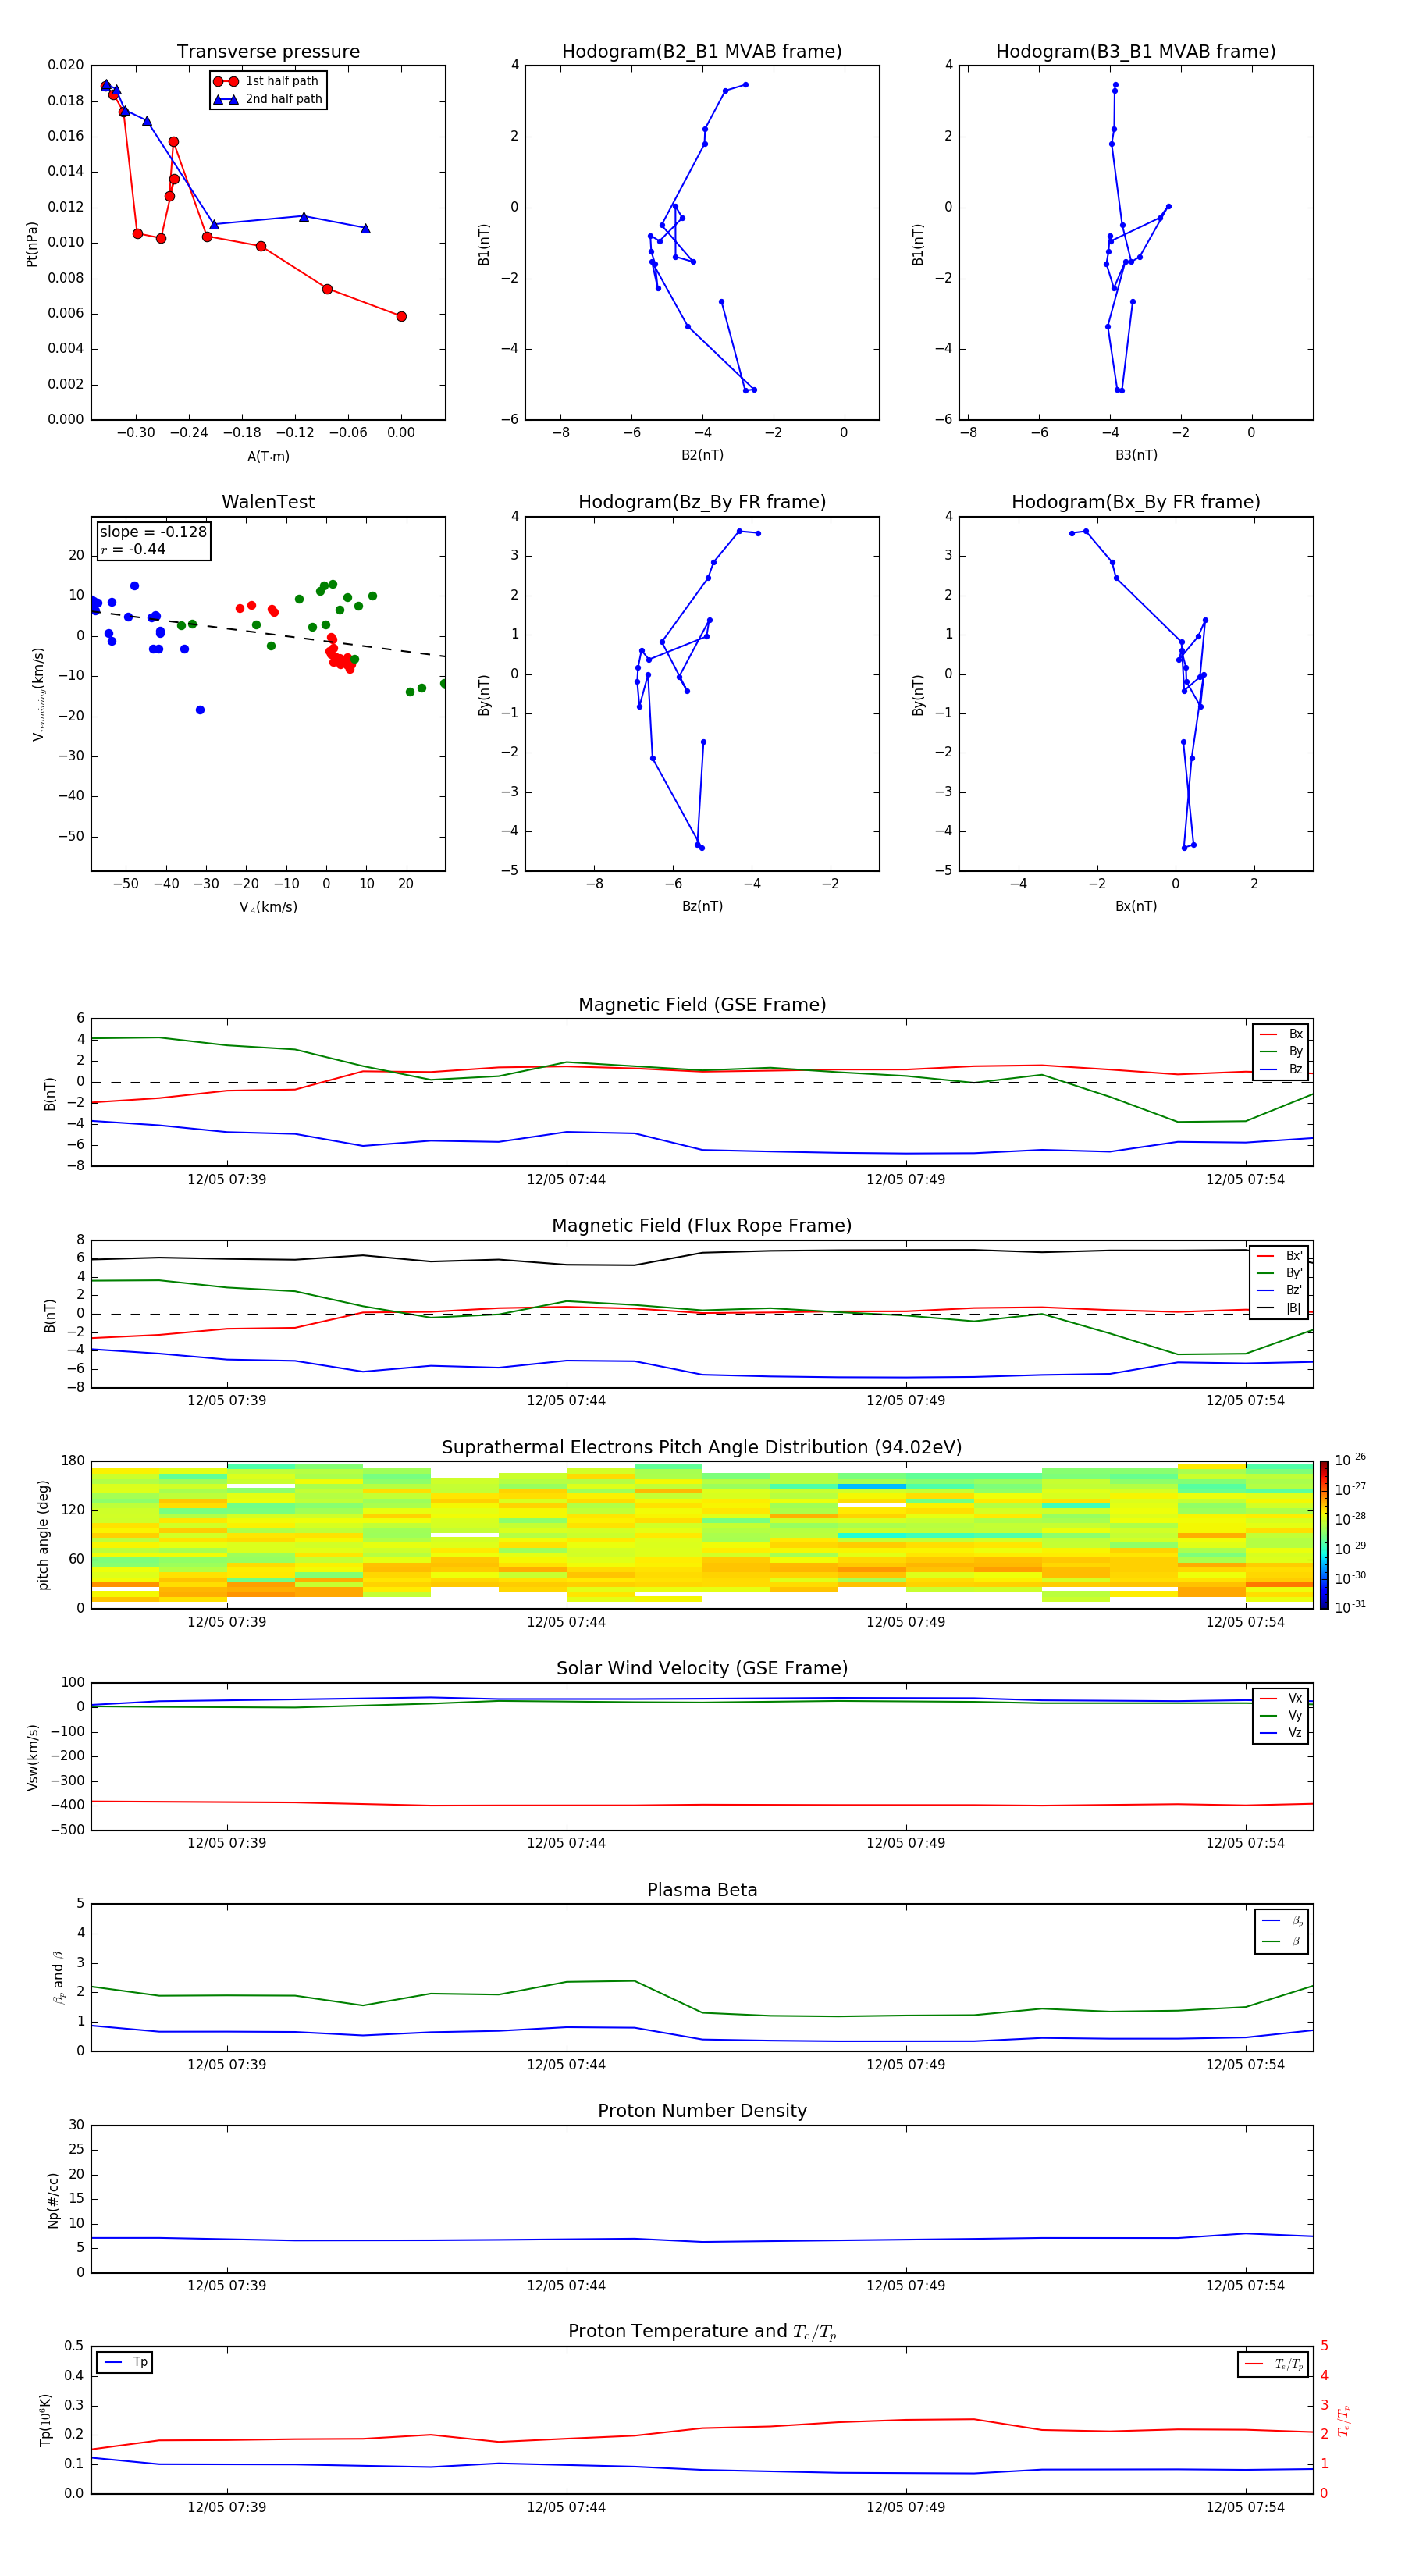Click the '2nd half path' legend entry

[267, 99]
